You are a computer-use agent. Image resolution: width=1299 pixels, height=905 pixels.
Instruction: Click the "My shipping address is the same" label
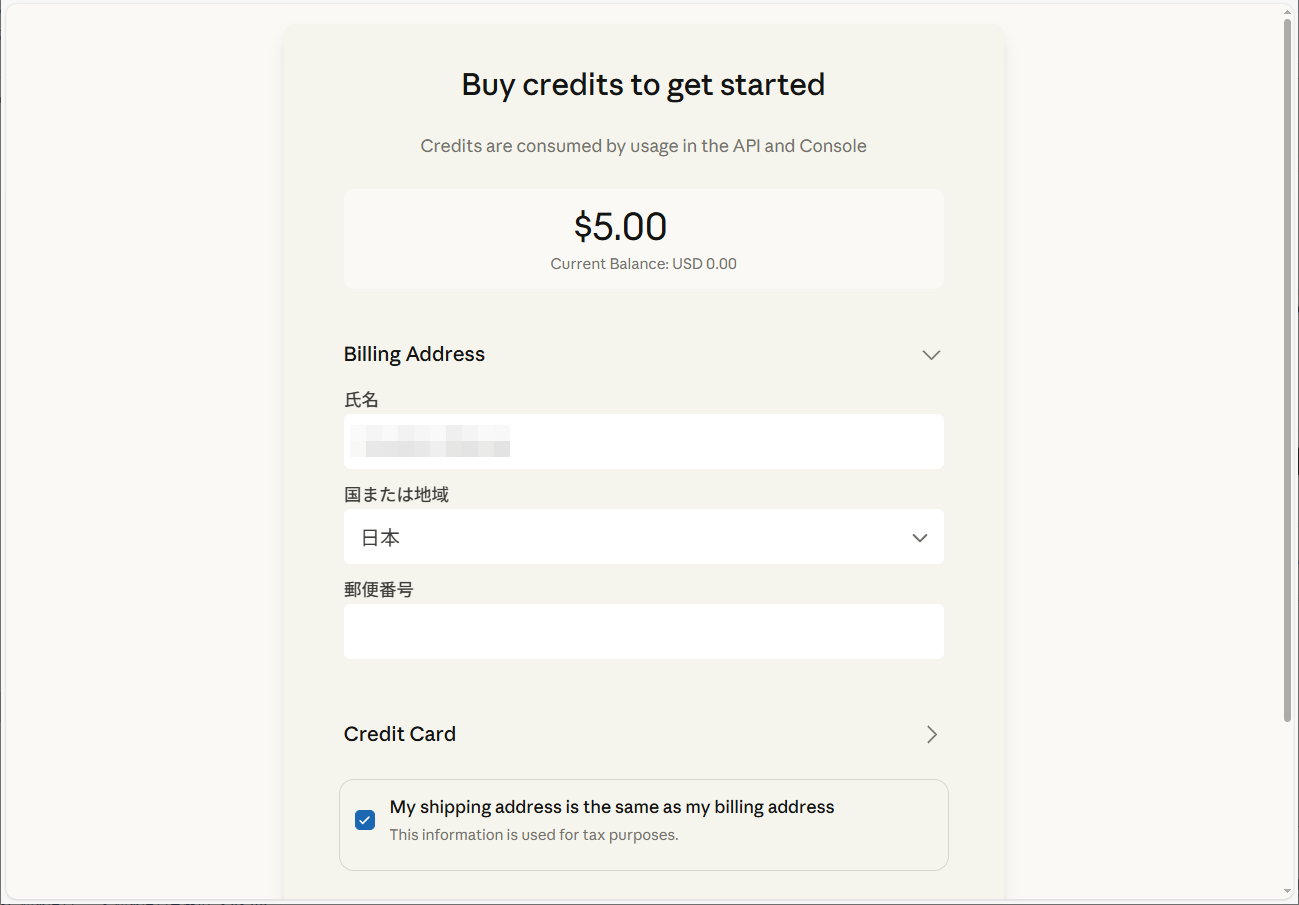point(611,807)
